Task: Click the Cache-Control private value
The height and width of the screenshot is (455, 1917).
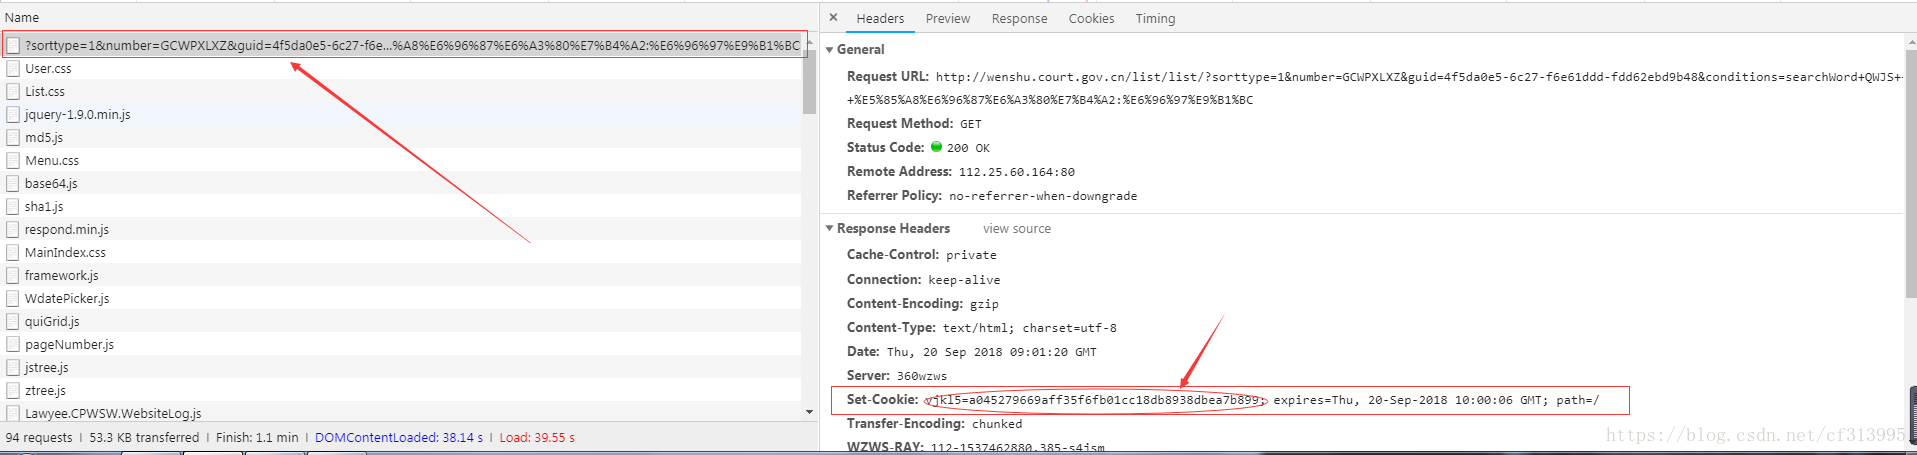Action: pos(971,255)
